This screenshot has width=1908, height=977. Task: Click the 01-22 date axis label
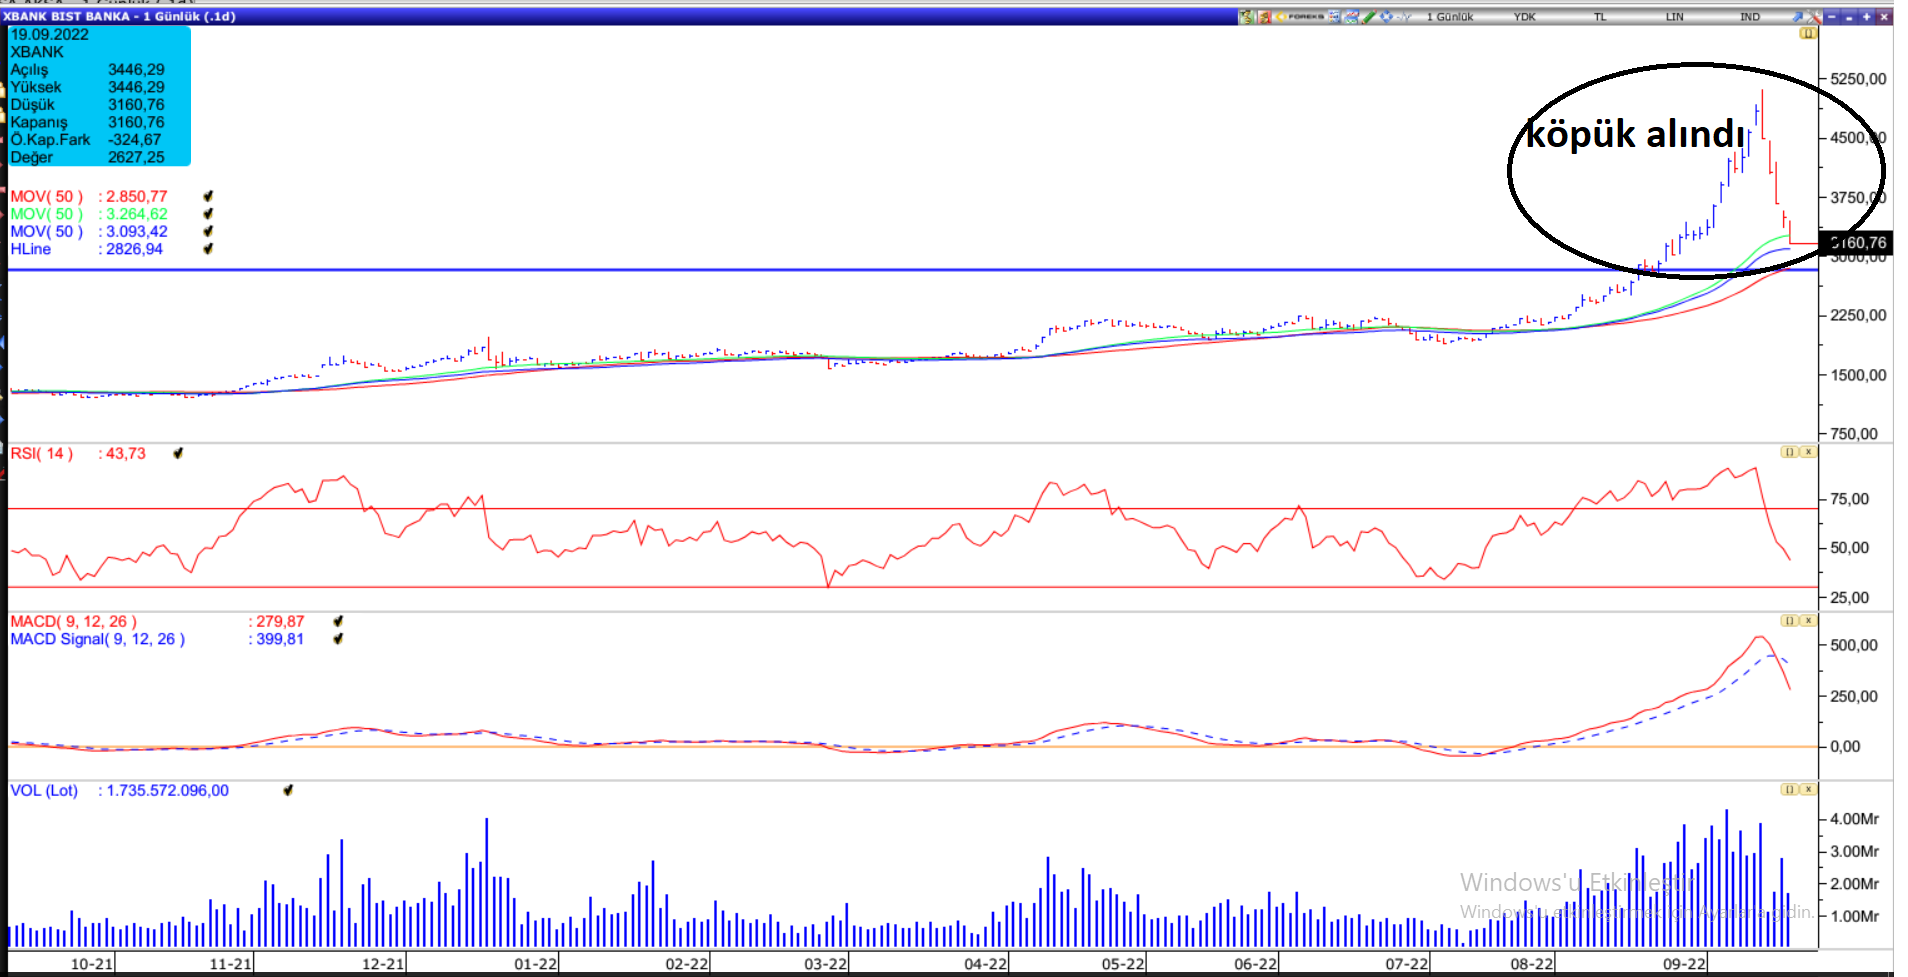click(535, 964)
